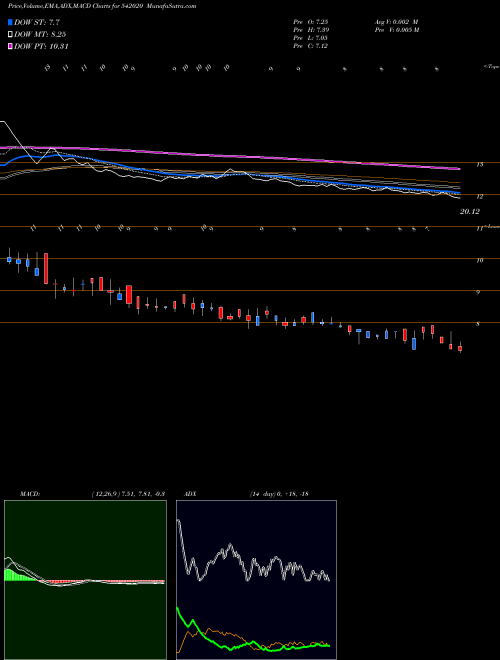Viewport: 500px width, 660px height.
Task: Click the price axis label 9
Action: tap(478, 292)
